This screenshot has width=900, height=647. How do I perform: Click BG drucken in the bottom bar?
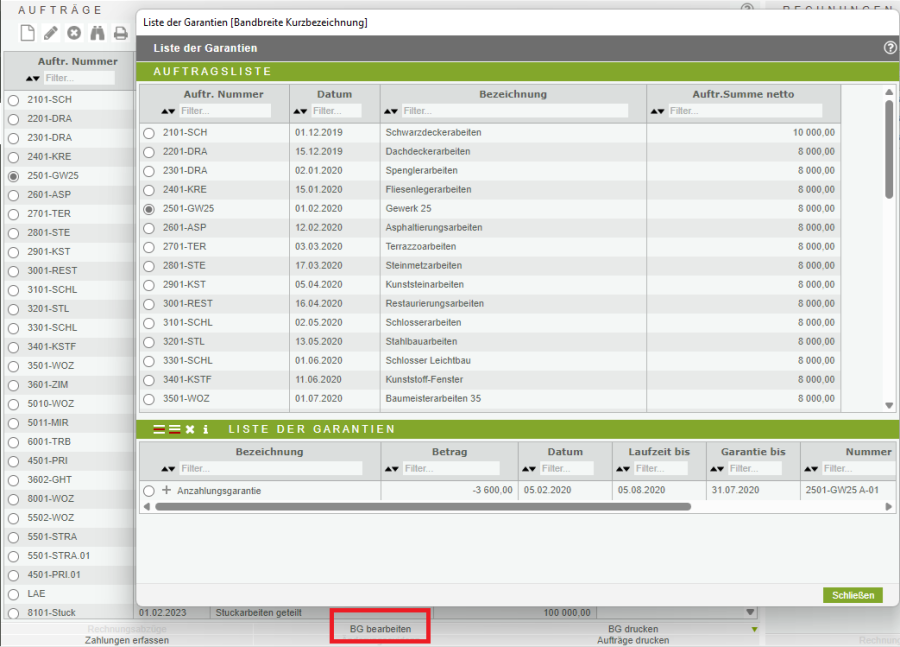pyautogui.click(x=633, y=629)
